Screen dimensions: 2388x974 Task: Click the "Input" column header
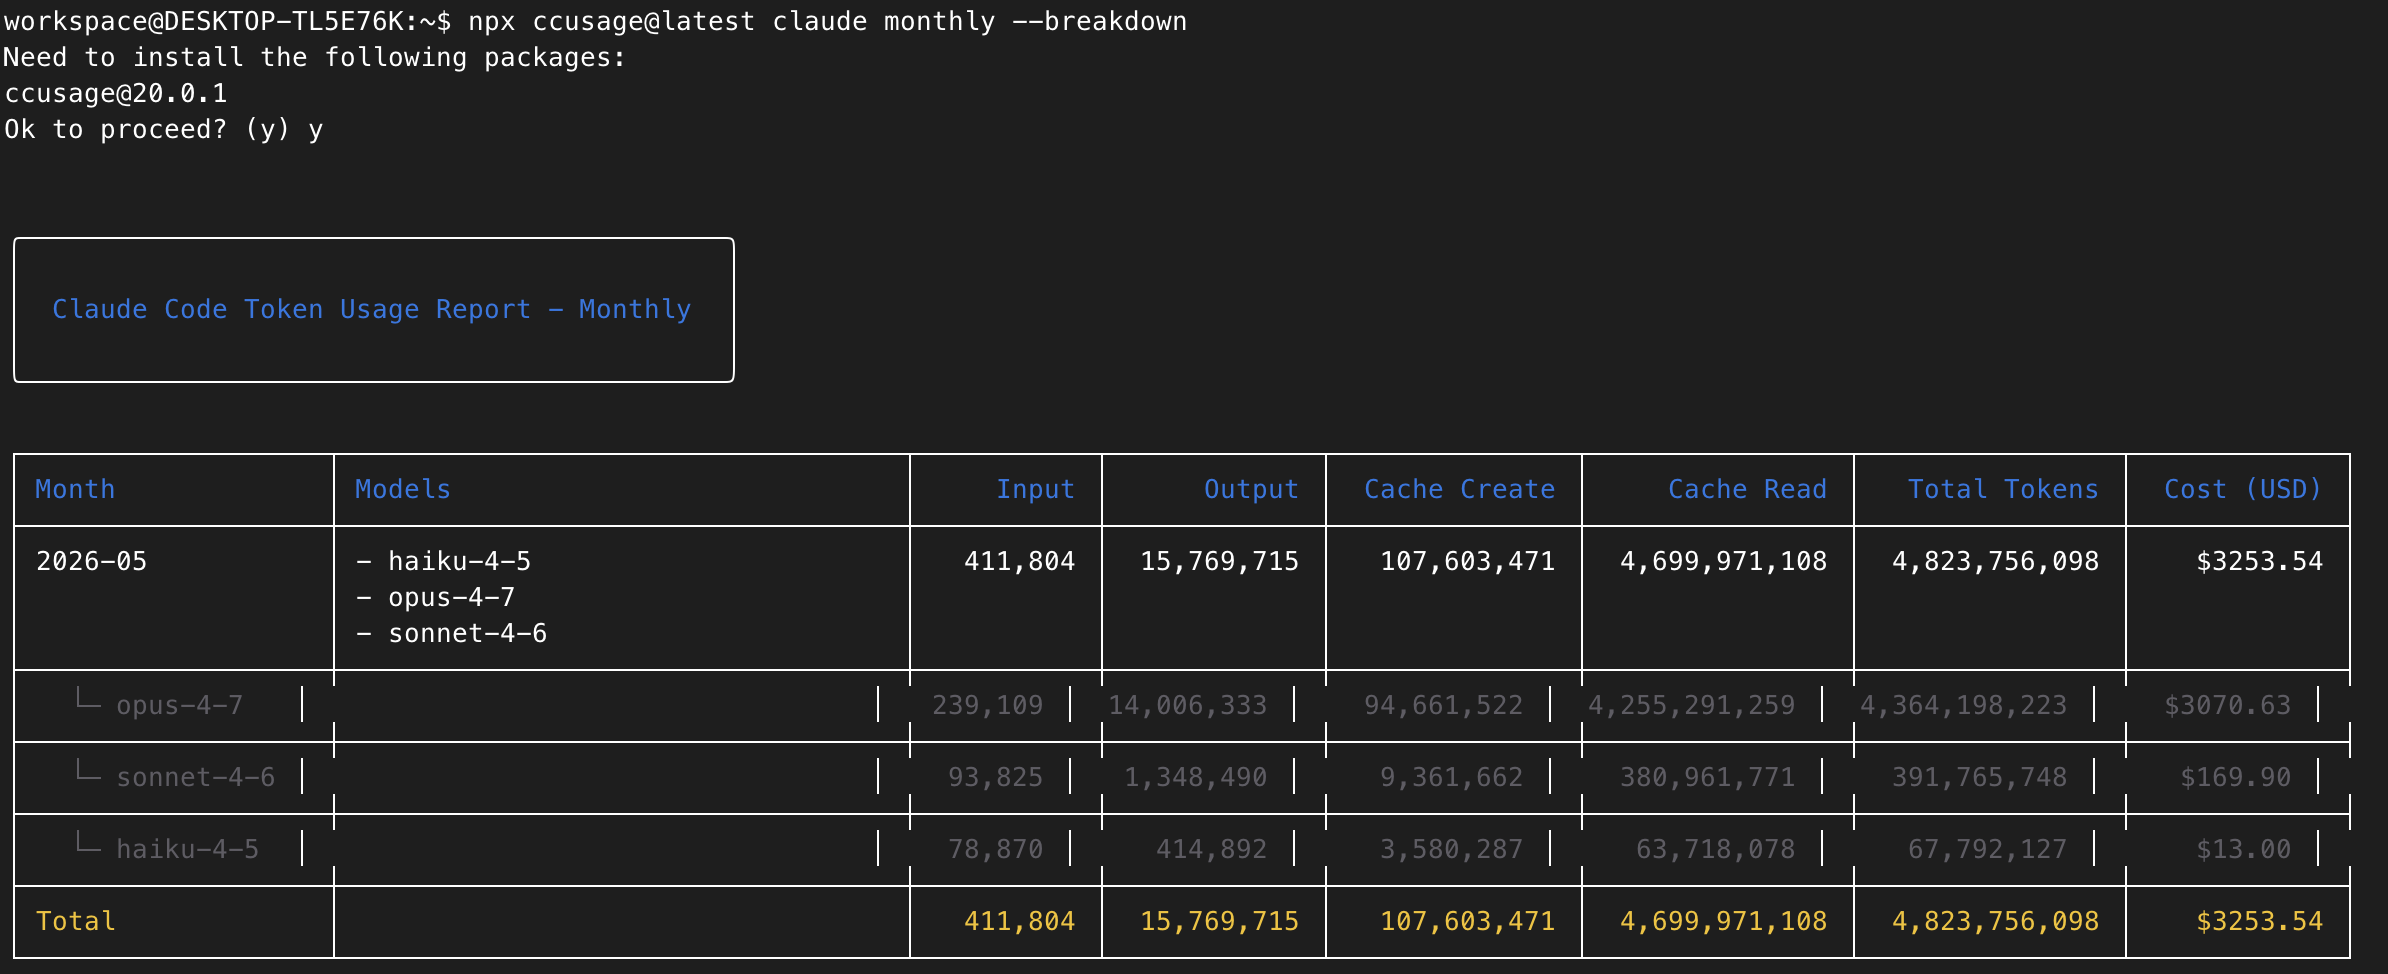point(1035,489)
